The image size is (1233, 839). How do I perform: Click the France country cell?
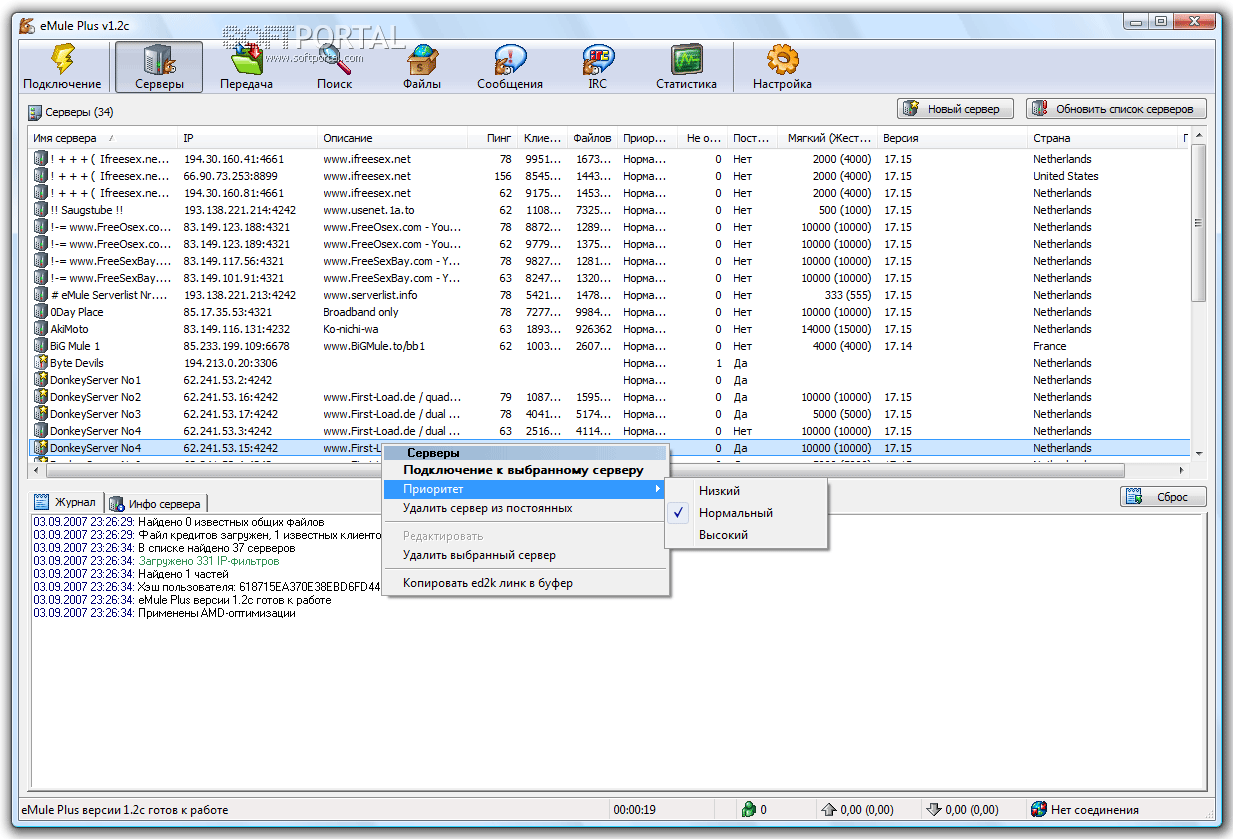coord(1050,346)
